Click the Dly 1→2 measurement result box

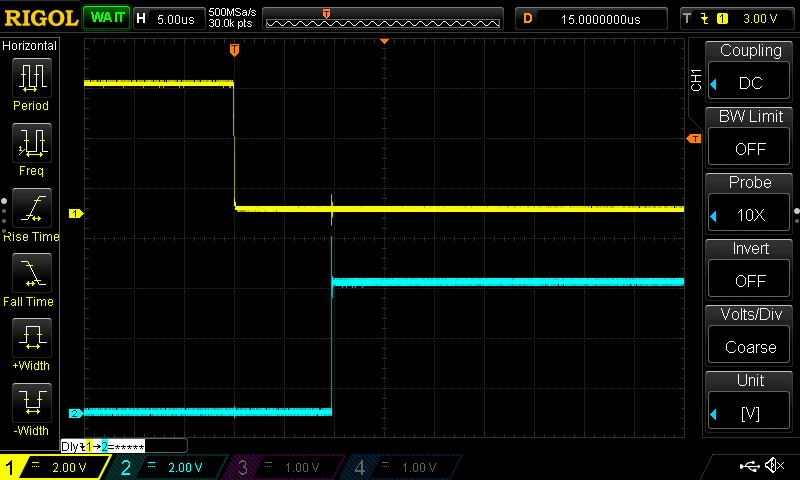tap(124, 446)
